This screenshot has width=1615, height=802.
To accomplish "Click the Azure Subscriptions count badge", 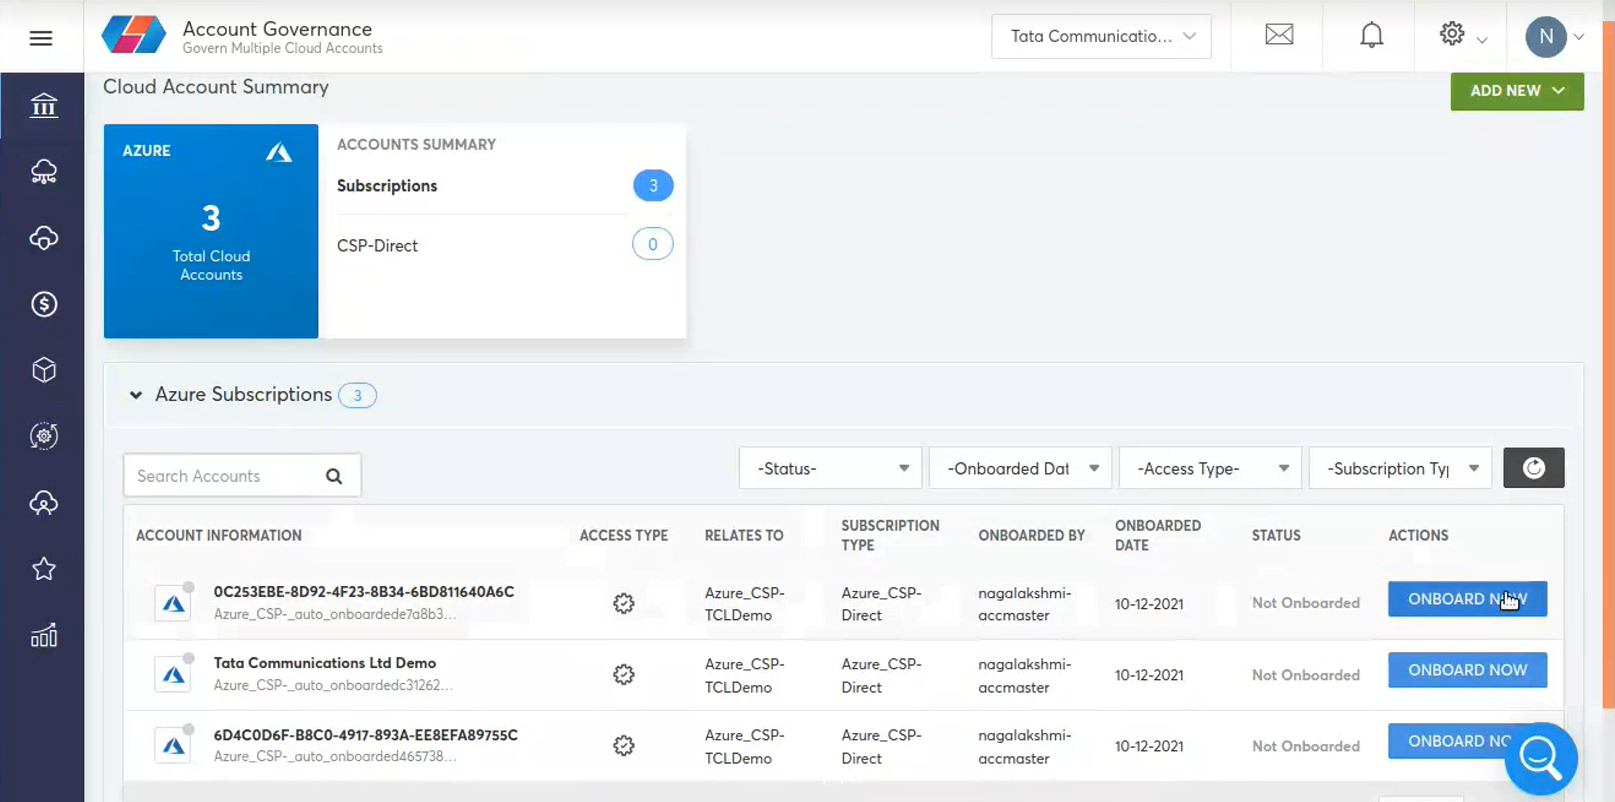I will coord(357,395).
